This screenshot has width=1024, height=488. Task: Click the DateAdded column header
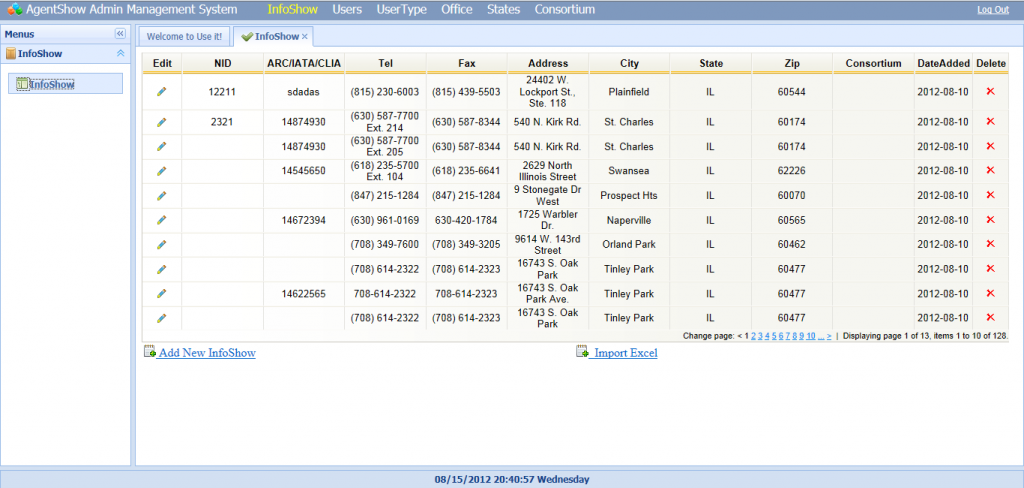pos(944,63)
